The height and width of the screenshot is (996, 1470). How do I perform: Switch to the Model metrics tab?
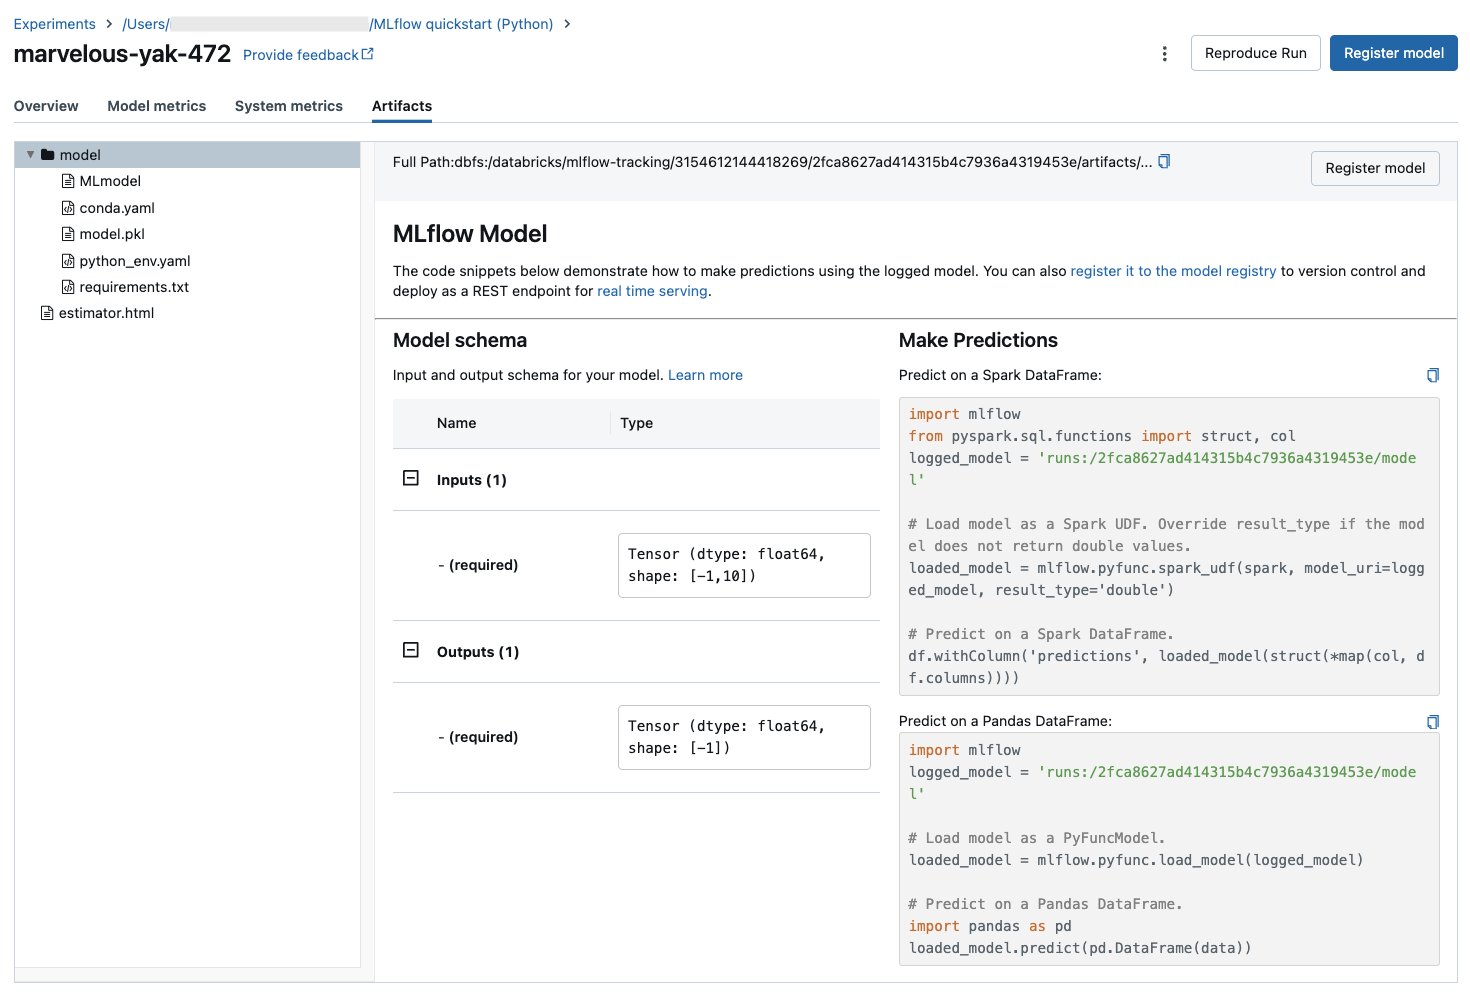coord(157,106)
